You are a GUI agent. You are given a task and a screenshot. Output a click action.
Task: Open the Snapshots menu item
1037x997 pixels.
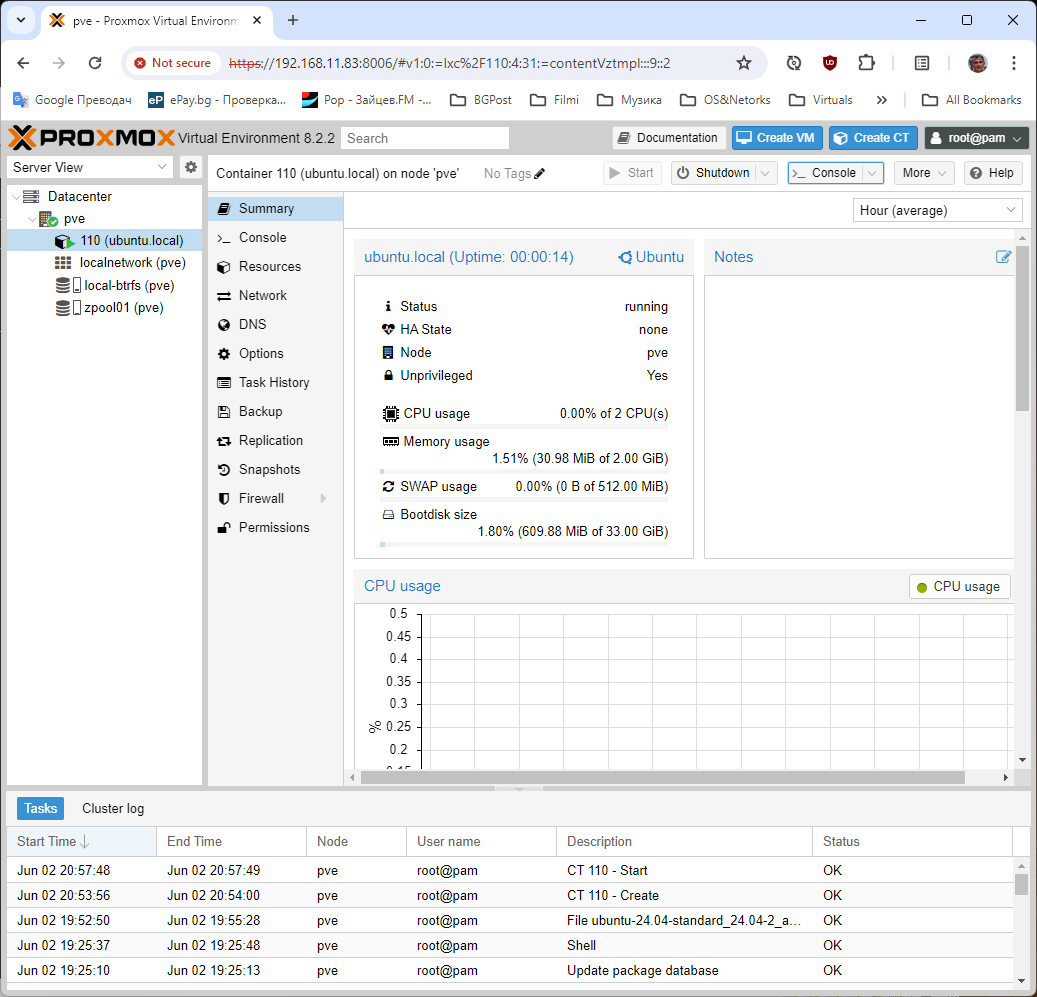click(276, 469)
